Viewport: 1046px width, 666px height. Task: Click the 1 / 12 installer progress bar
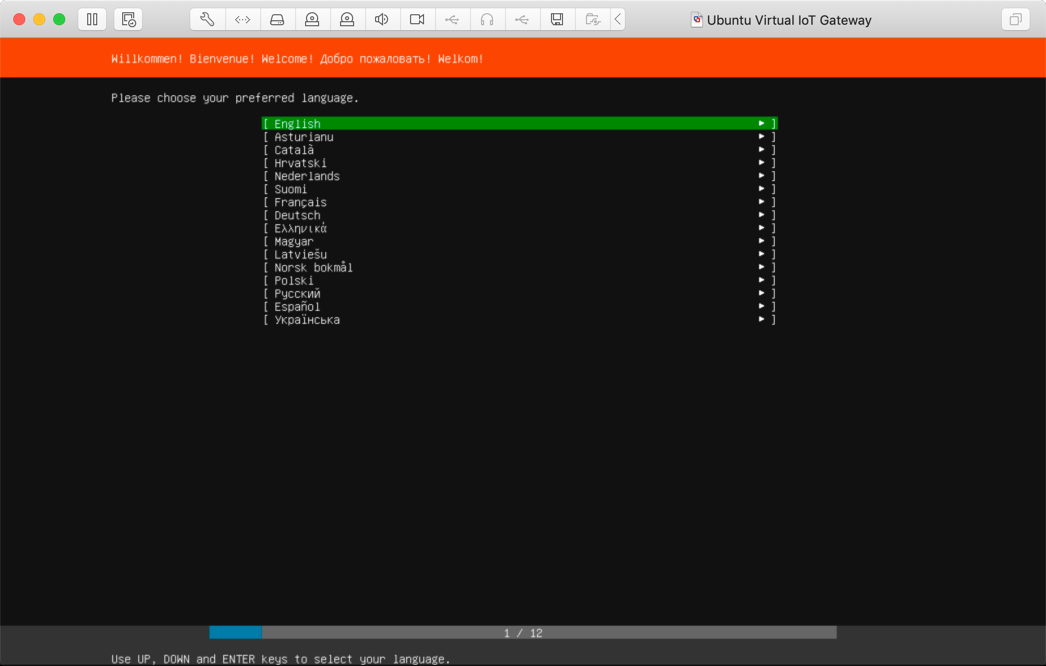[523, 633]
